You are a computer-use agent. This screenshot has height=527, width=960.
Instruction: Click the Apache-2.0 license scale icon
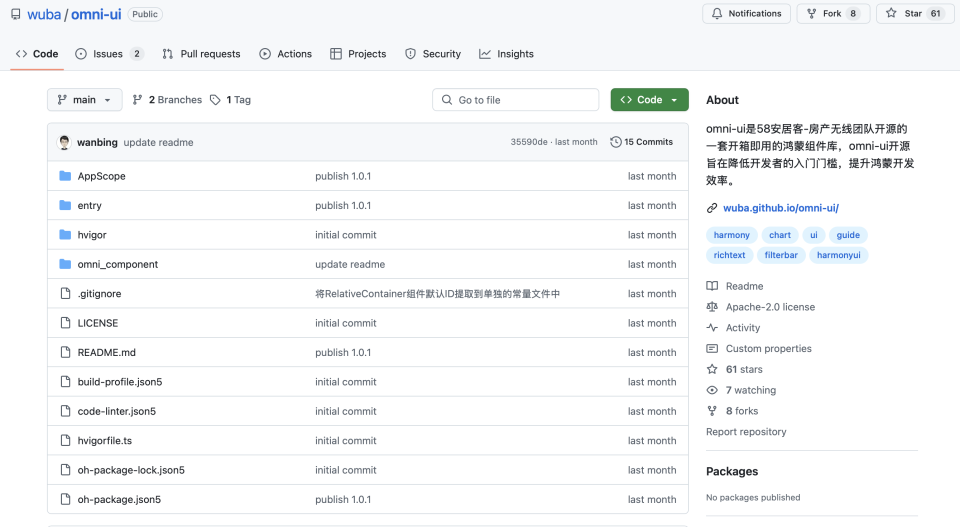coord(711,307)
